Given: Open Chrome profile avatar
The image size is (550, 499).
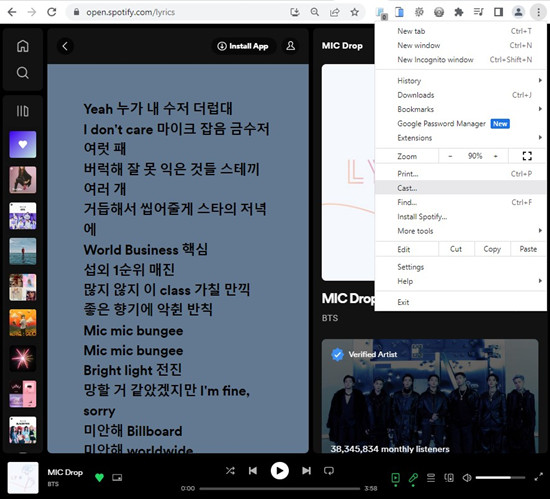Looking at the screenshot, I should (518, 12).
